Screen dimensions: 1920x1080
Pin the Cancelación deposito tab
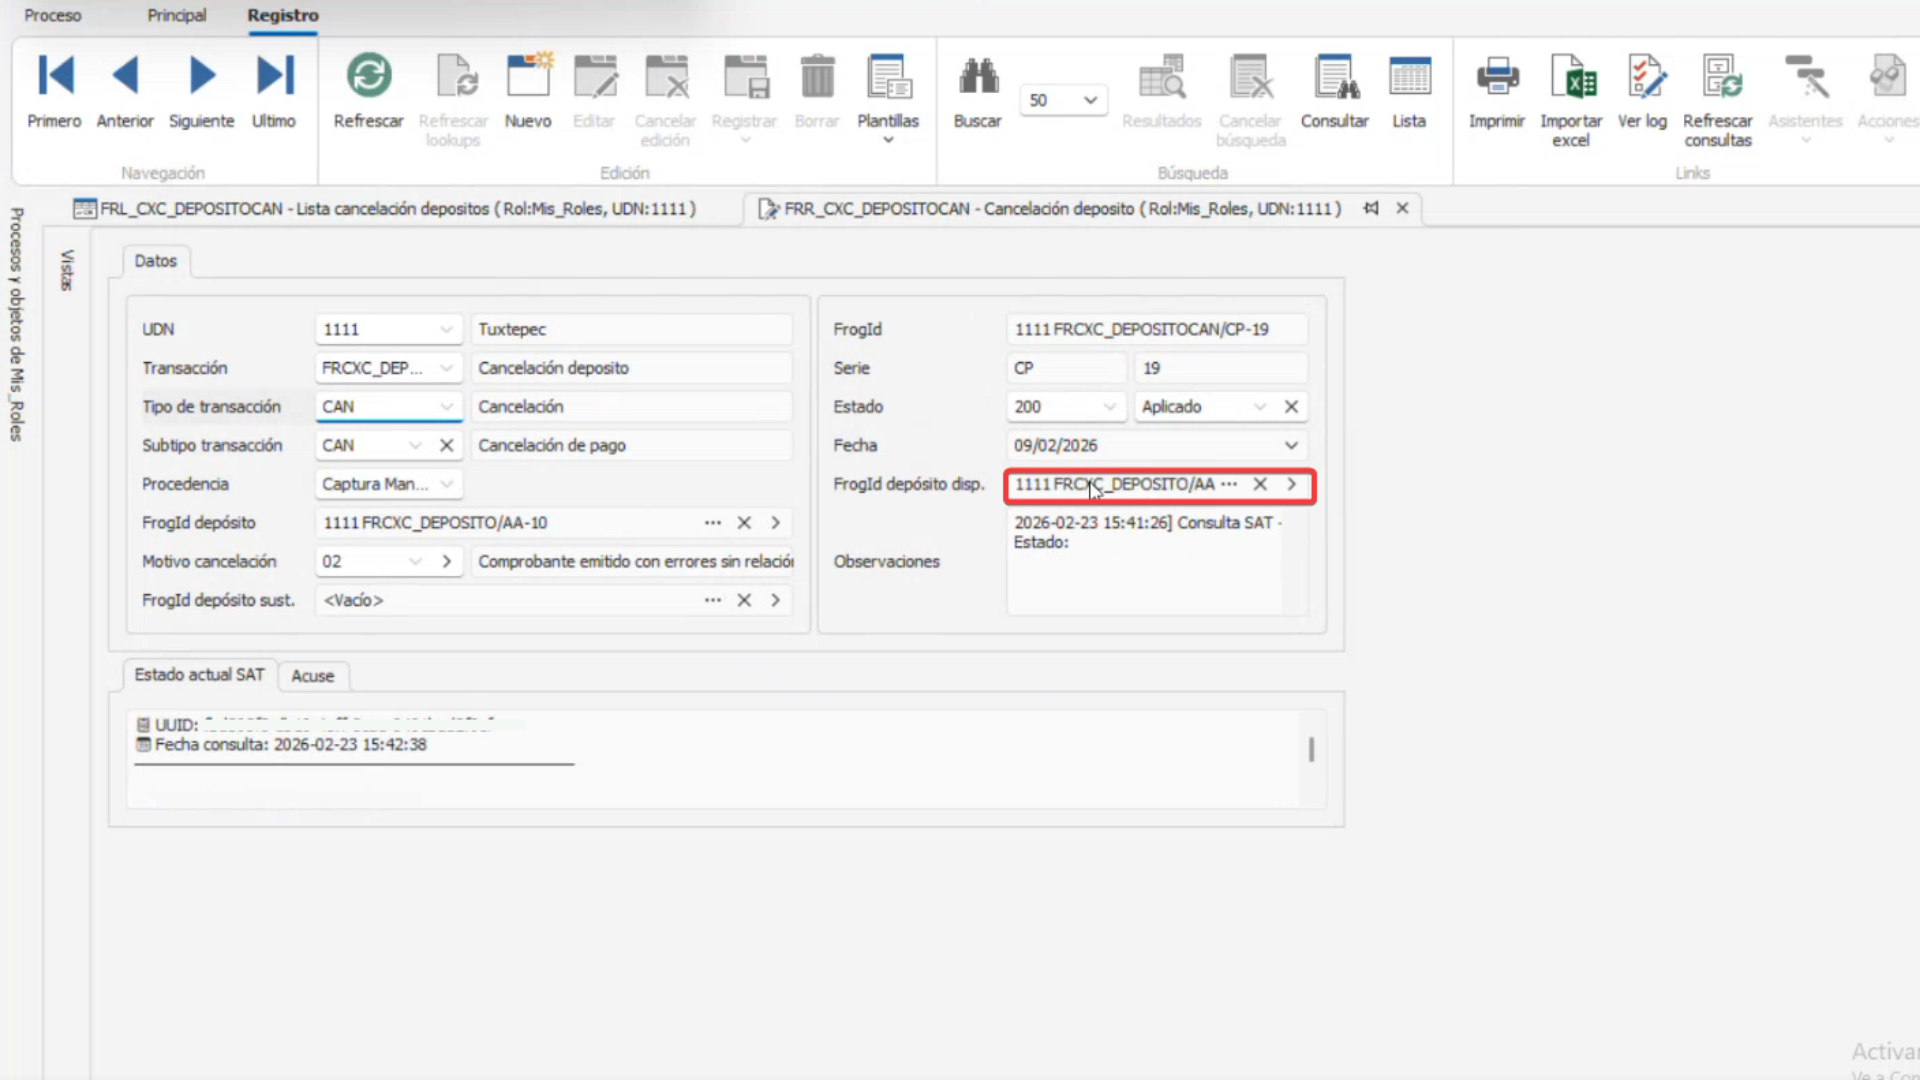(x=1371, y=208)
